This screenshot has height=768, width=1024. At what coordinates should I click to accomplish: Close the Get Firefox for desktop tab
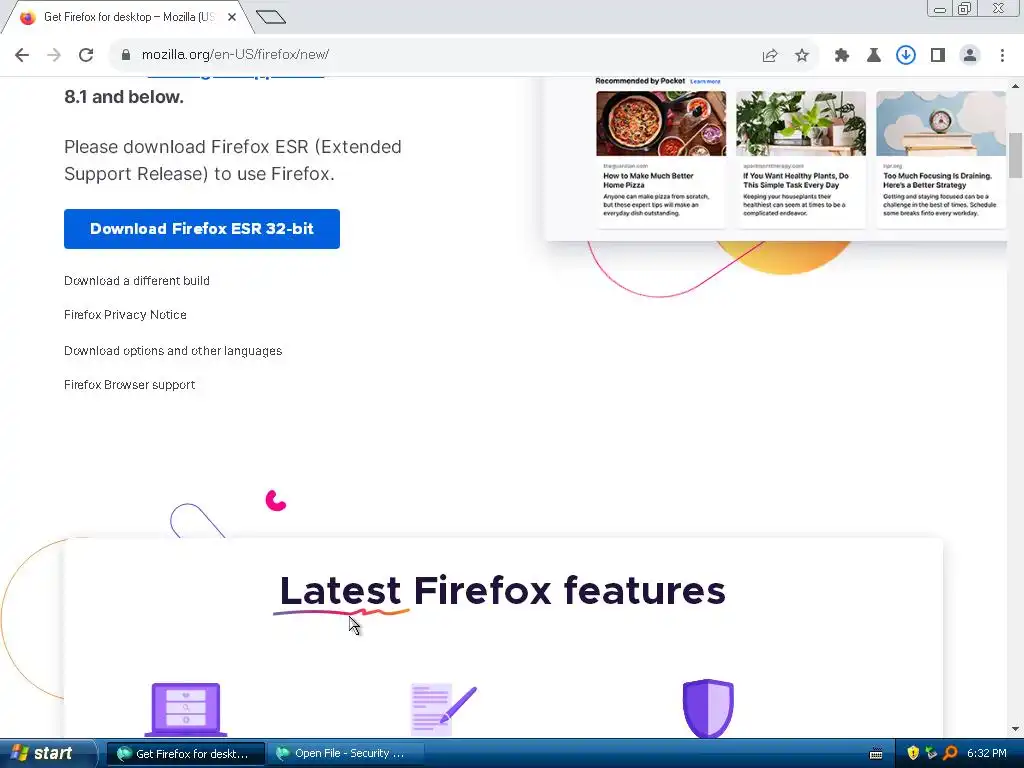tap(232, 18)
